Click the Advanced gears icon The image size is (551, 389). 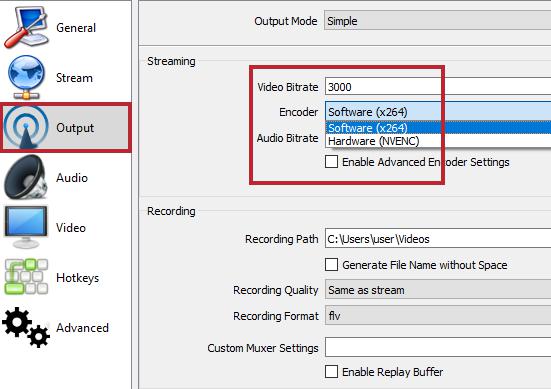pos(26,328)
